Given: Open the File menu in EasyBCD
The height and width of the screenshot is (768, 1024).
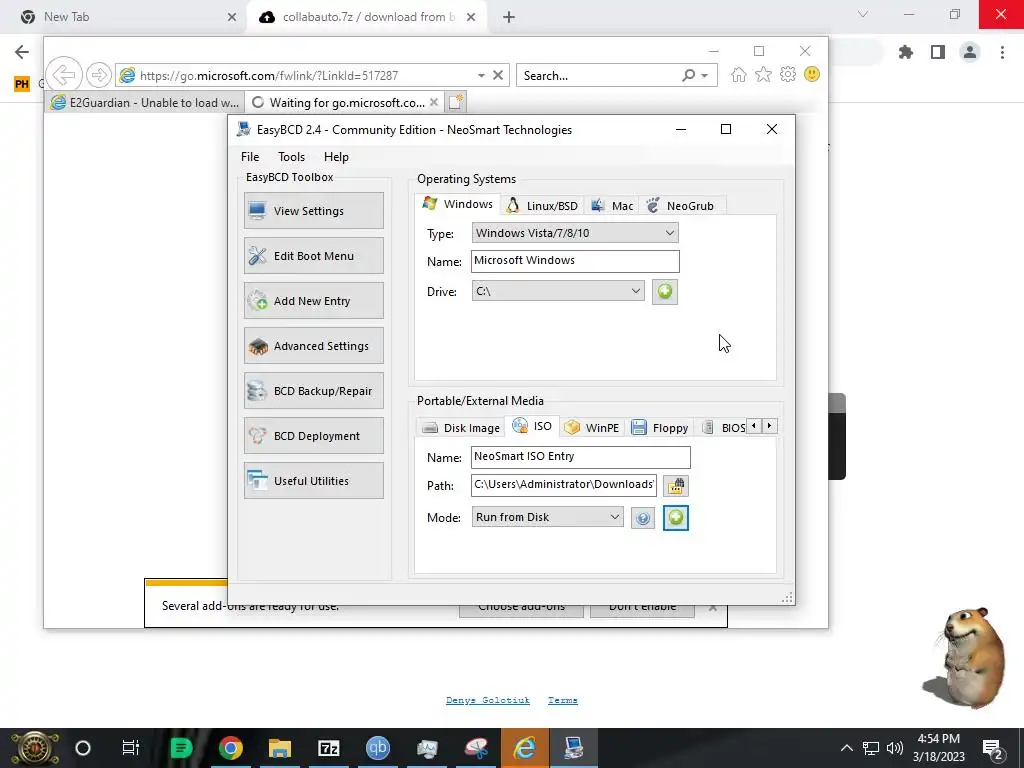Looking at the screenshot, I should click(249, 157).
